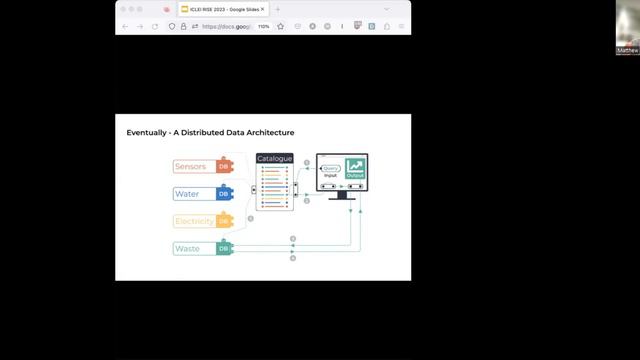Click the blue DB icon next to Water
Image resolution: width=640 pixels, height=360 pixels.
coord(224,193)
